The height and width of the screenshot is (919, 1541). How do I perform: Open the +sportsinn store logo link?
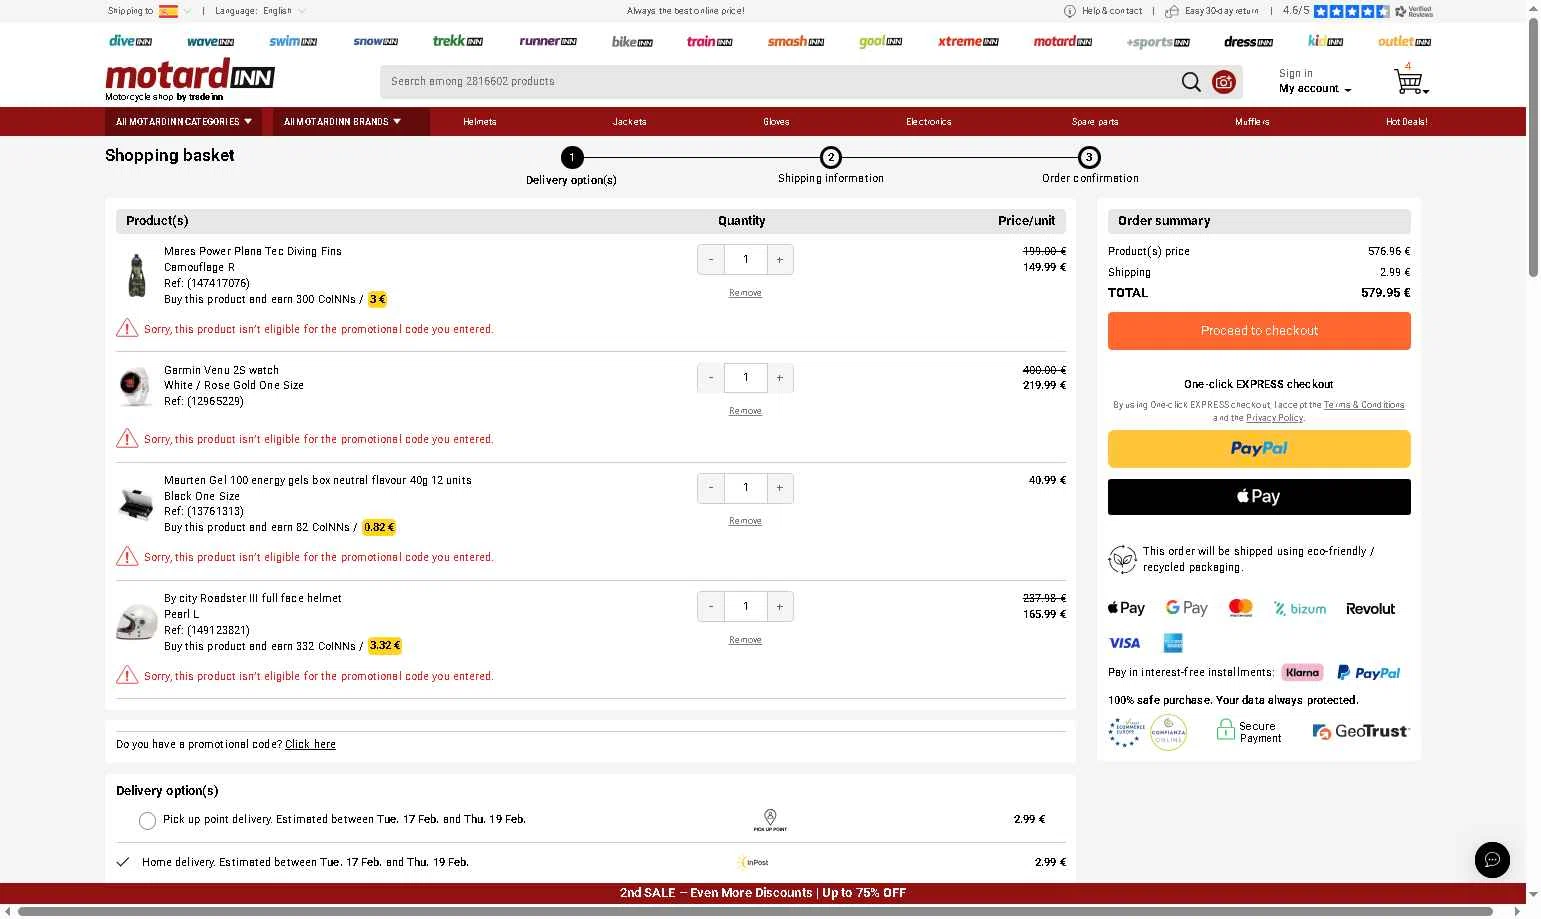pyautogui.click(x=1158, y=42)
